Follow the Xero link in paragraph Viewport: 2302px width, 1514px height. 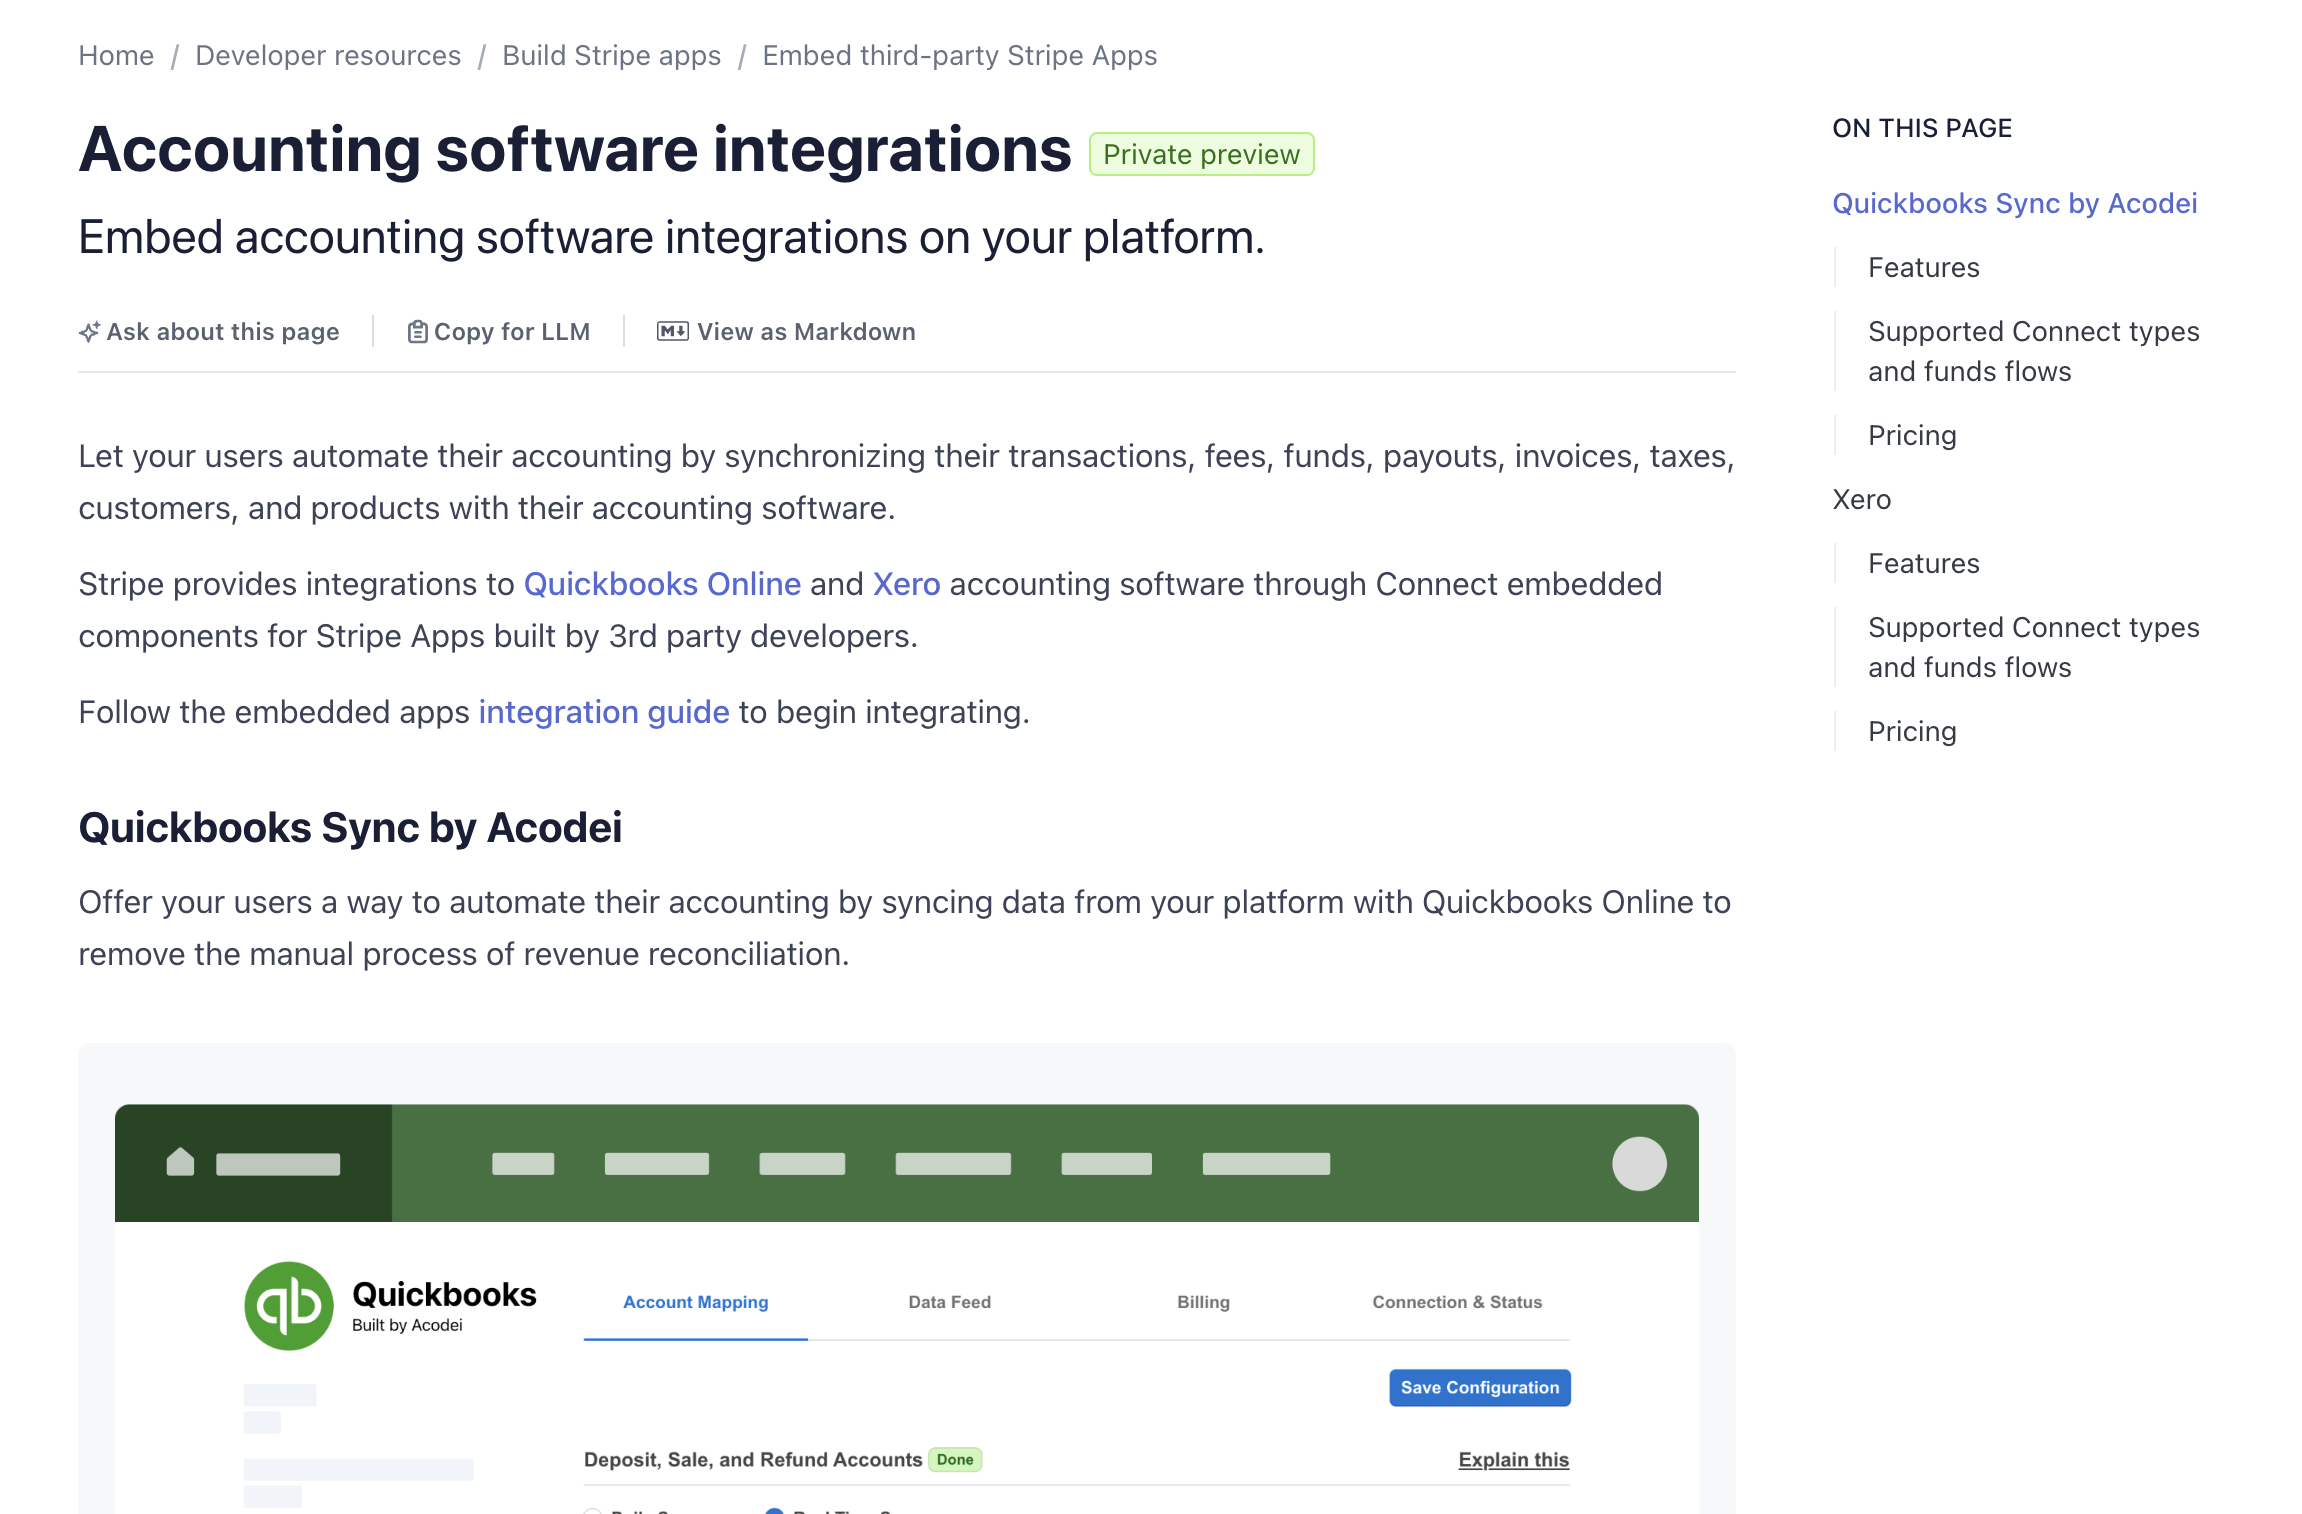pyautogui.click(x=906, y=584)
